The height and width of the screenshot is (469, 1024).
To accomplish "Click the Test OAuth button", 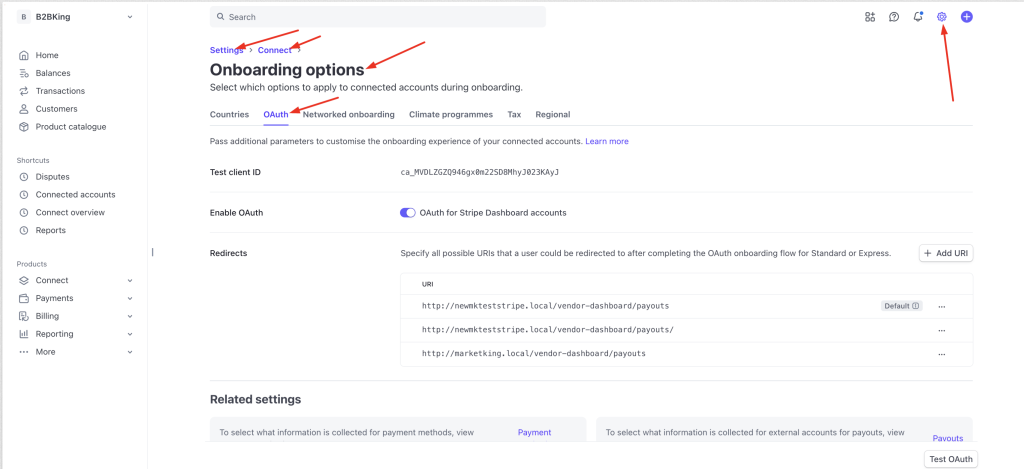I will pyautogui.click(x=950, y=459).
